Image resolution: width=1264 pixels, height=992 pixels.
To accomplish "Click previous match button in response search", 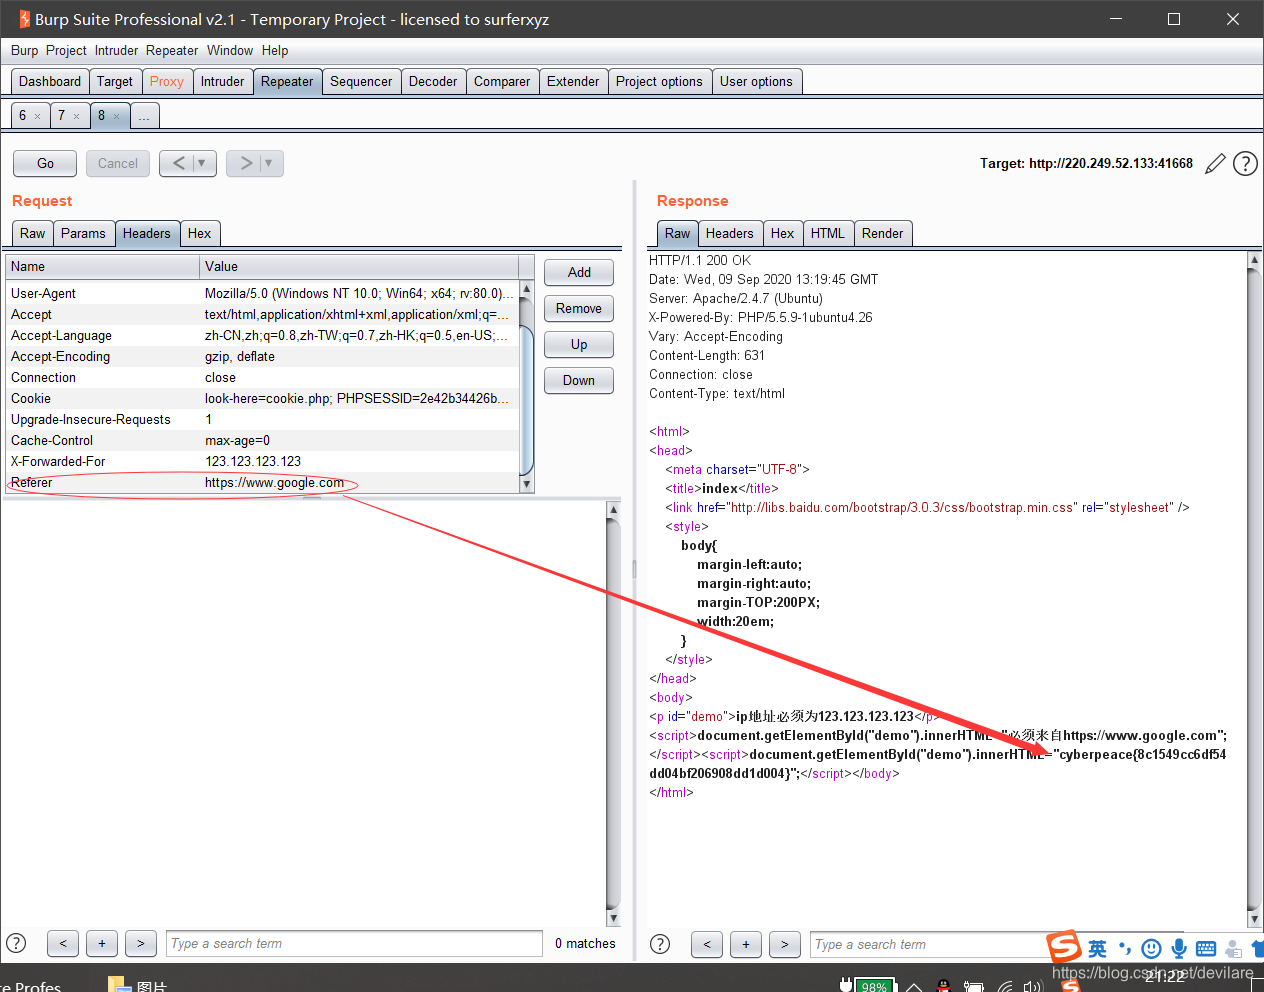I will click(707, 944).
